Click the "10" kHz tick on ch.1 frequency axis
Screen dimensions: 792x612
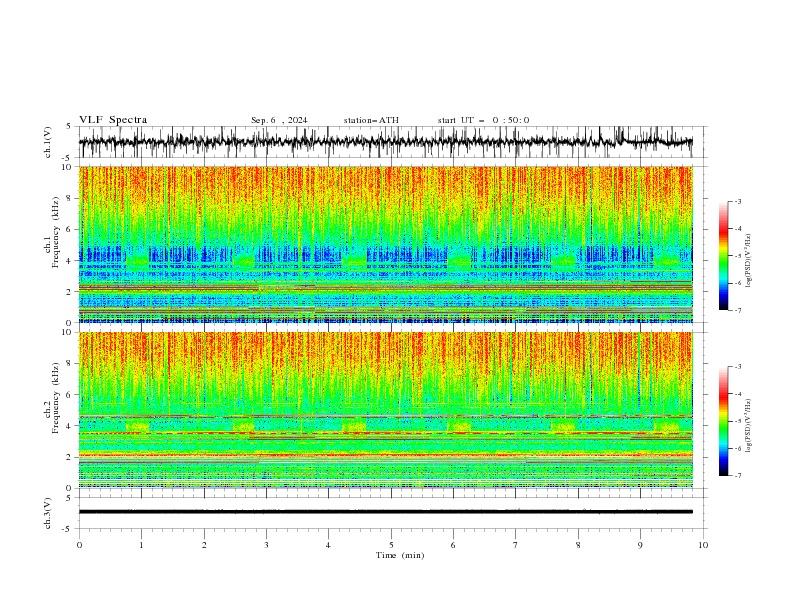click(68, 167)
